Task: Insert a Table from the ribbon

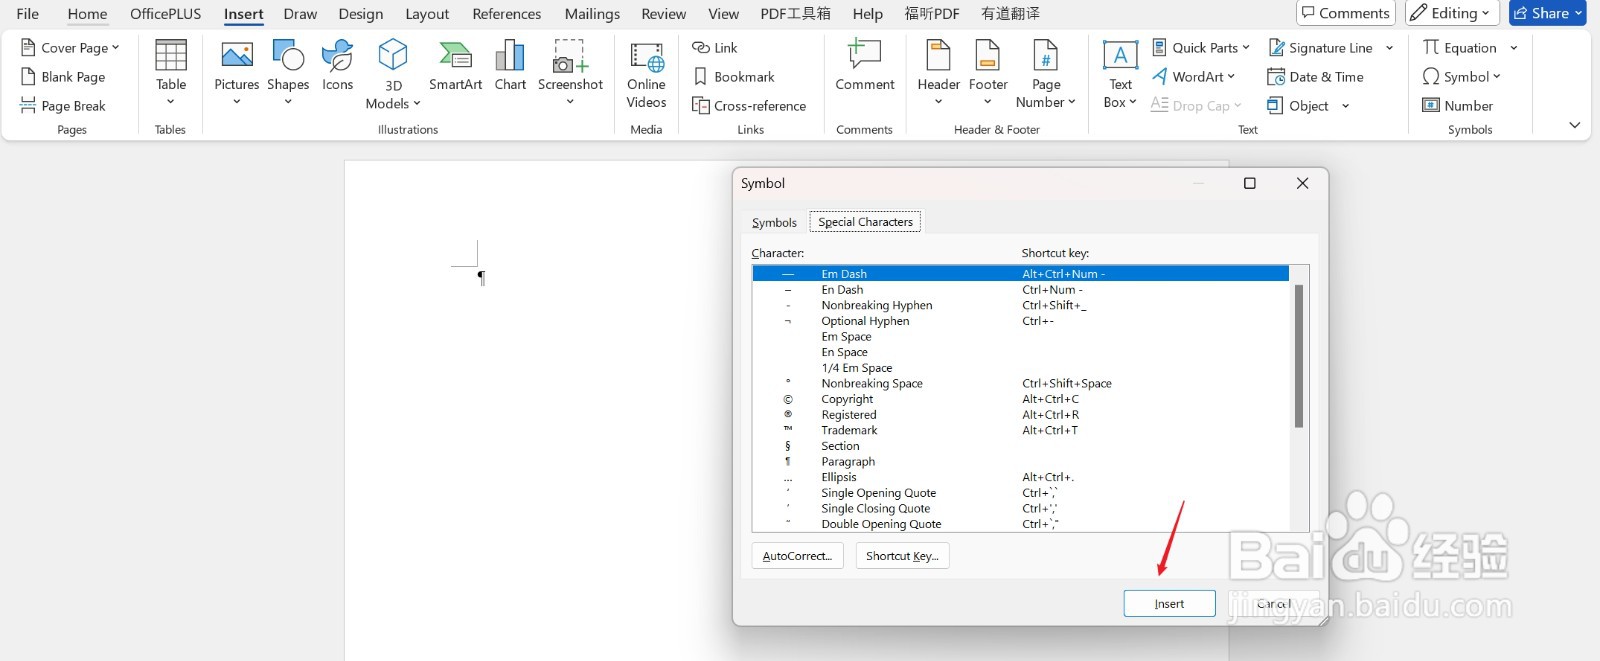Action: pyautogui.click(x=171, y=72)
